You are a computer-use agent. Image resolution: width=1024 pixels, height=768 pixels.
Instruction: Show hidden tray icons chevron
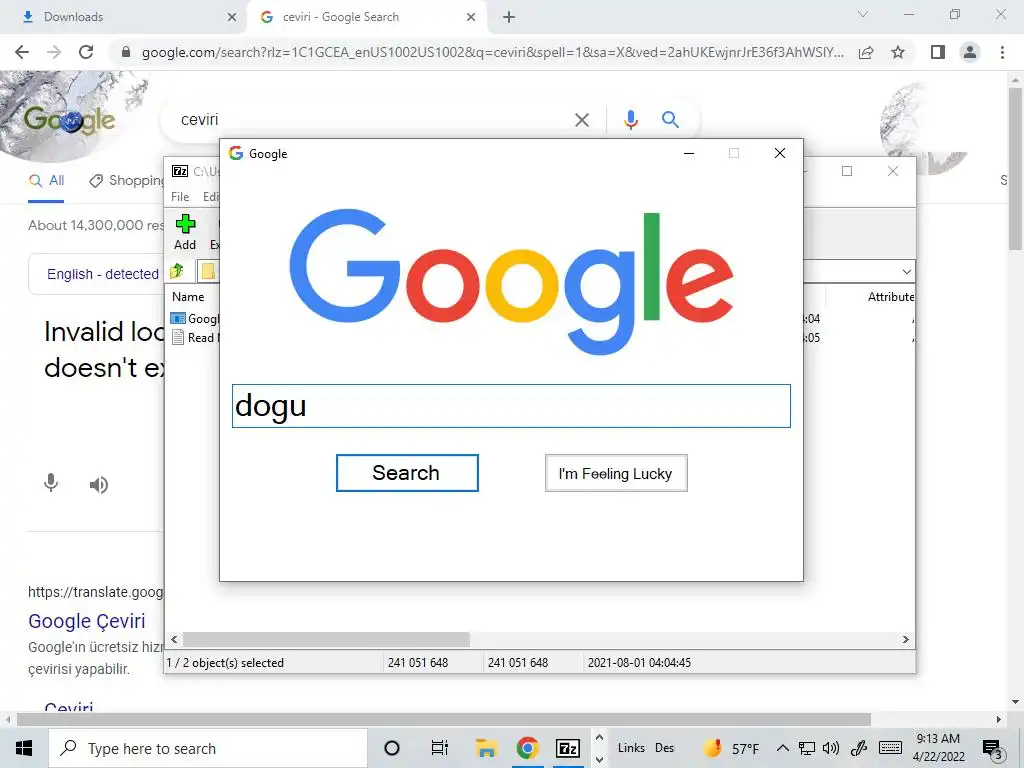tap(782, 748)
